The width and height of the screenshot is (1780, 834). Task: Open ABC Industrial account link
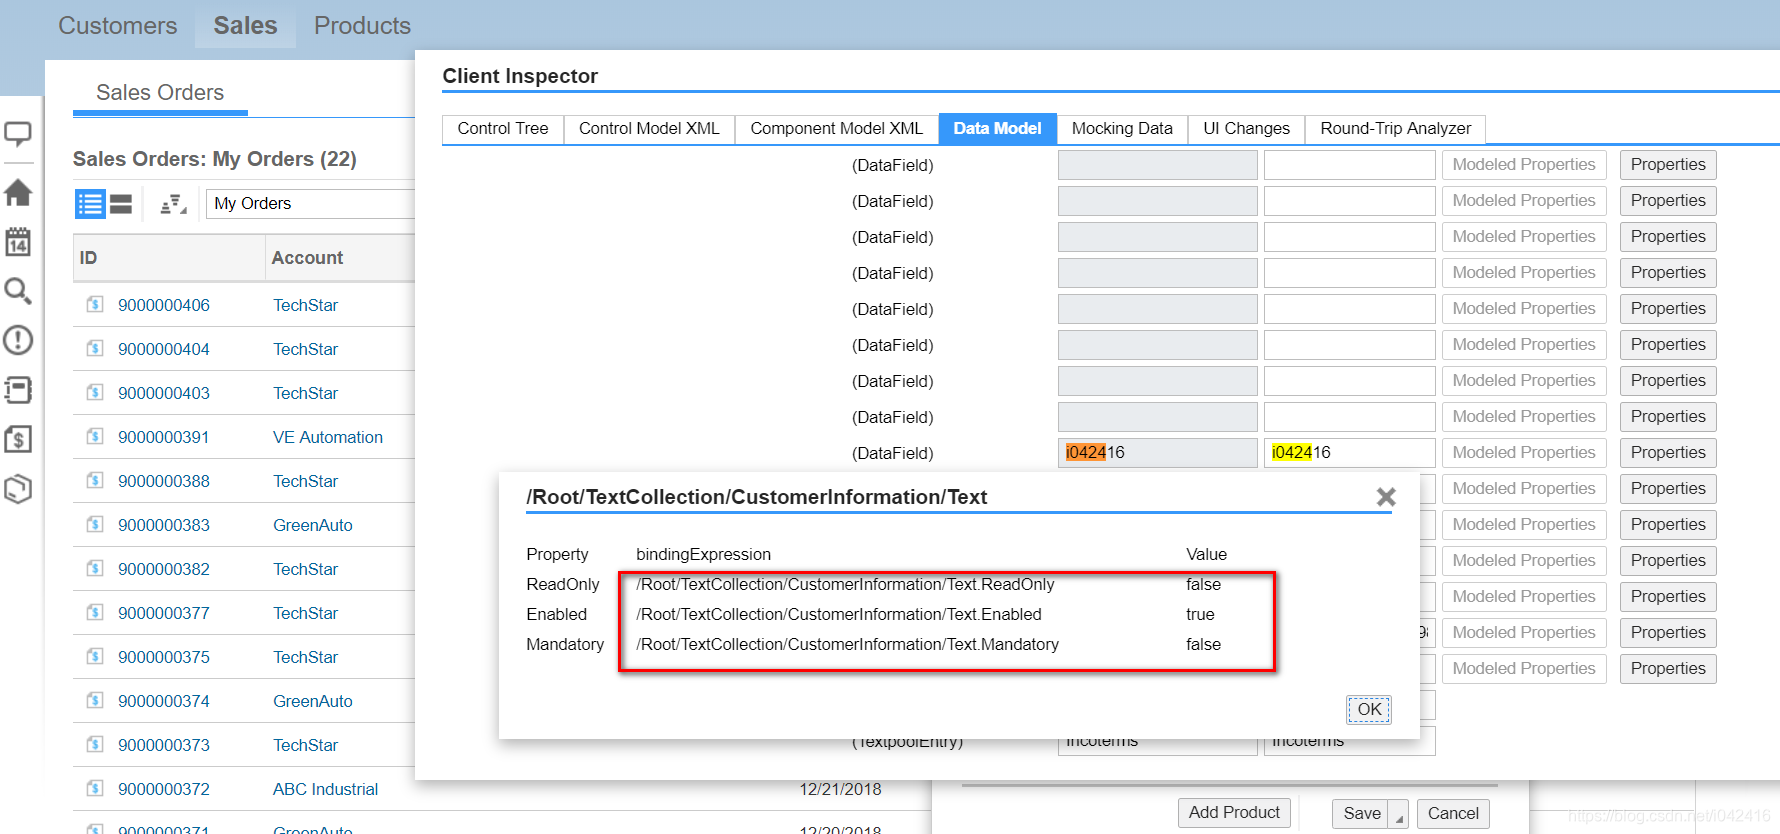326,789
